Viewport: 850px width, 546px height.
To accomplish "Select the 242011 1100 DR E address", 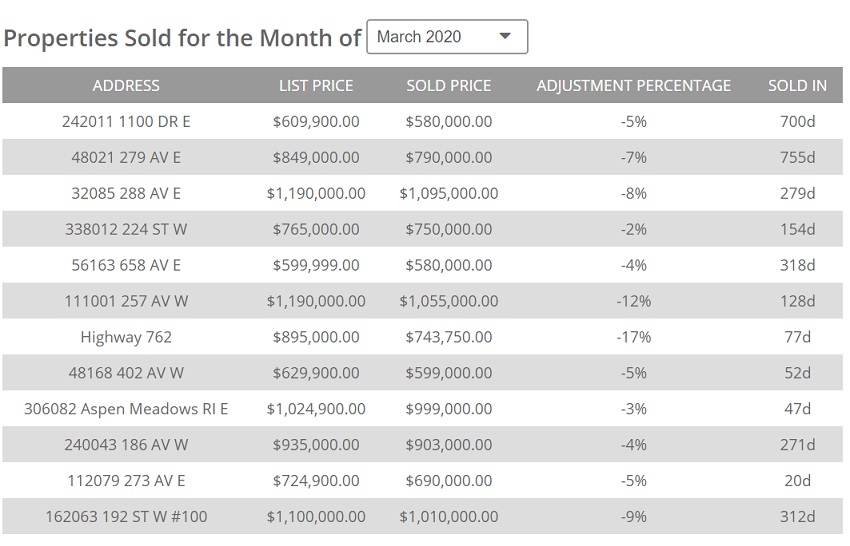I will [126, 121].
